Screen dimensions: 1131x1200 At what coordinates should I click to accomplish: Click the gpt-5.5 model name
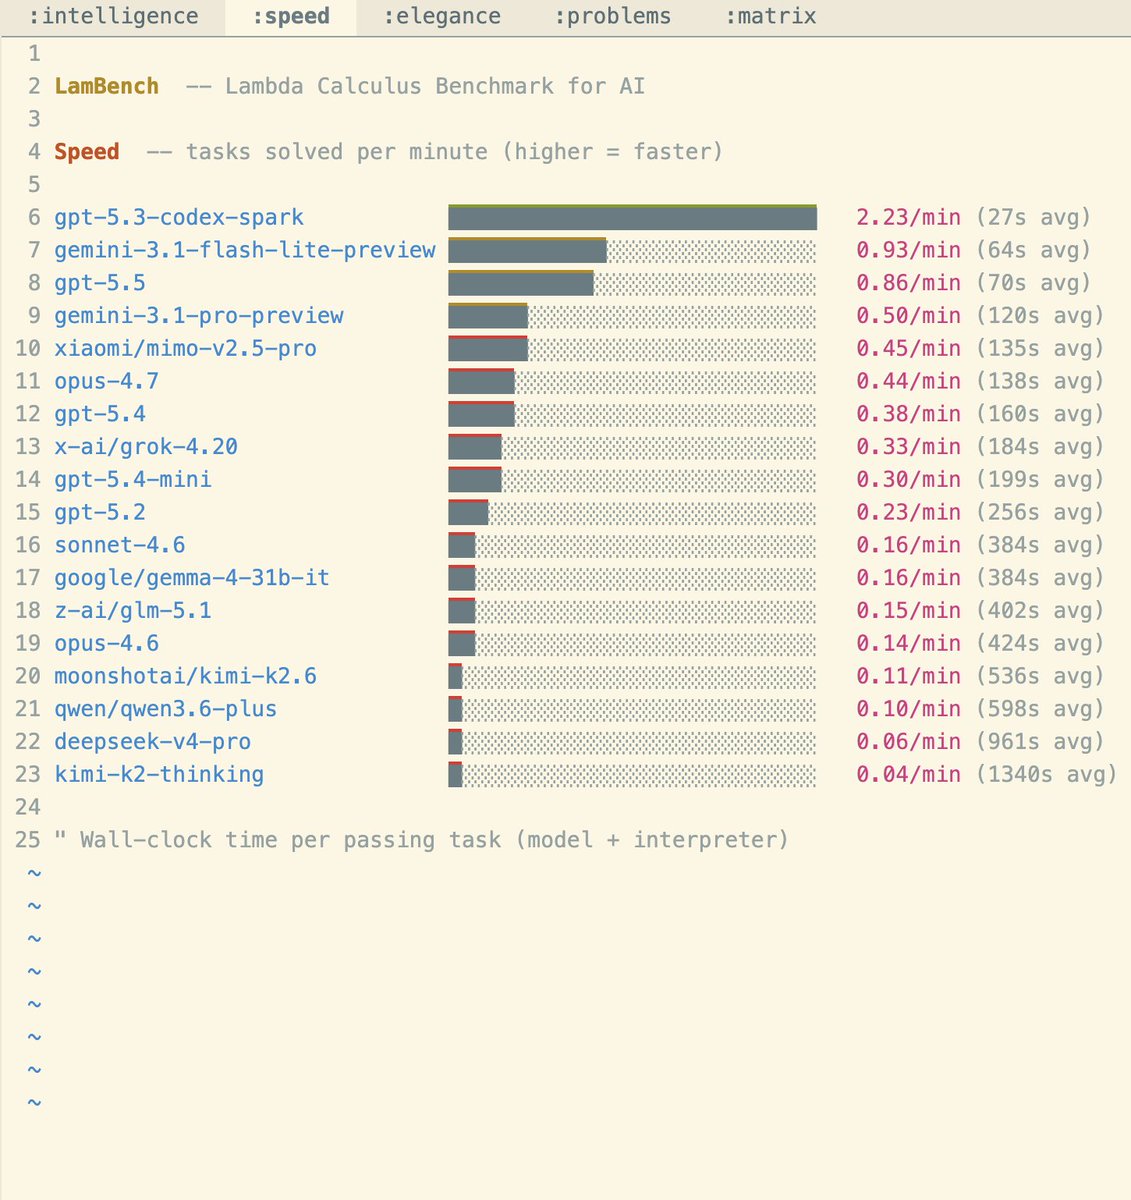pos(100,283)
